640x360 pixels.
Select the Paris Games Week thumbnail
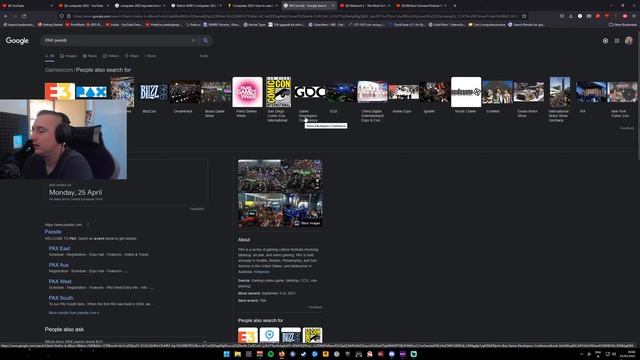pyautogui.click(x=247, y=92)
